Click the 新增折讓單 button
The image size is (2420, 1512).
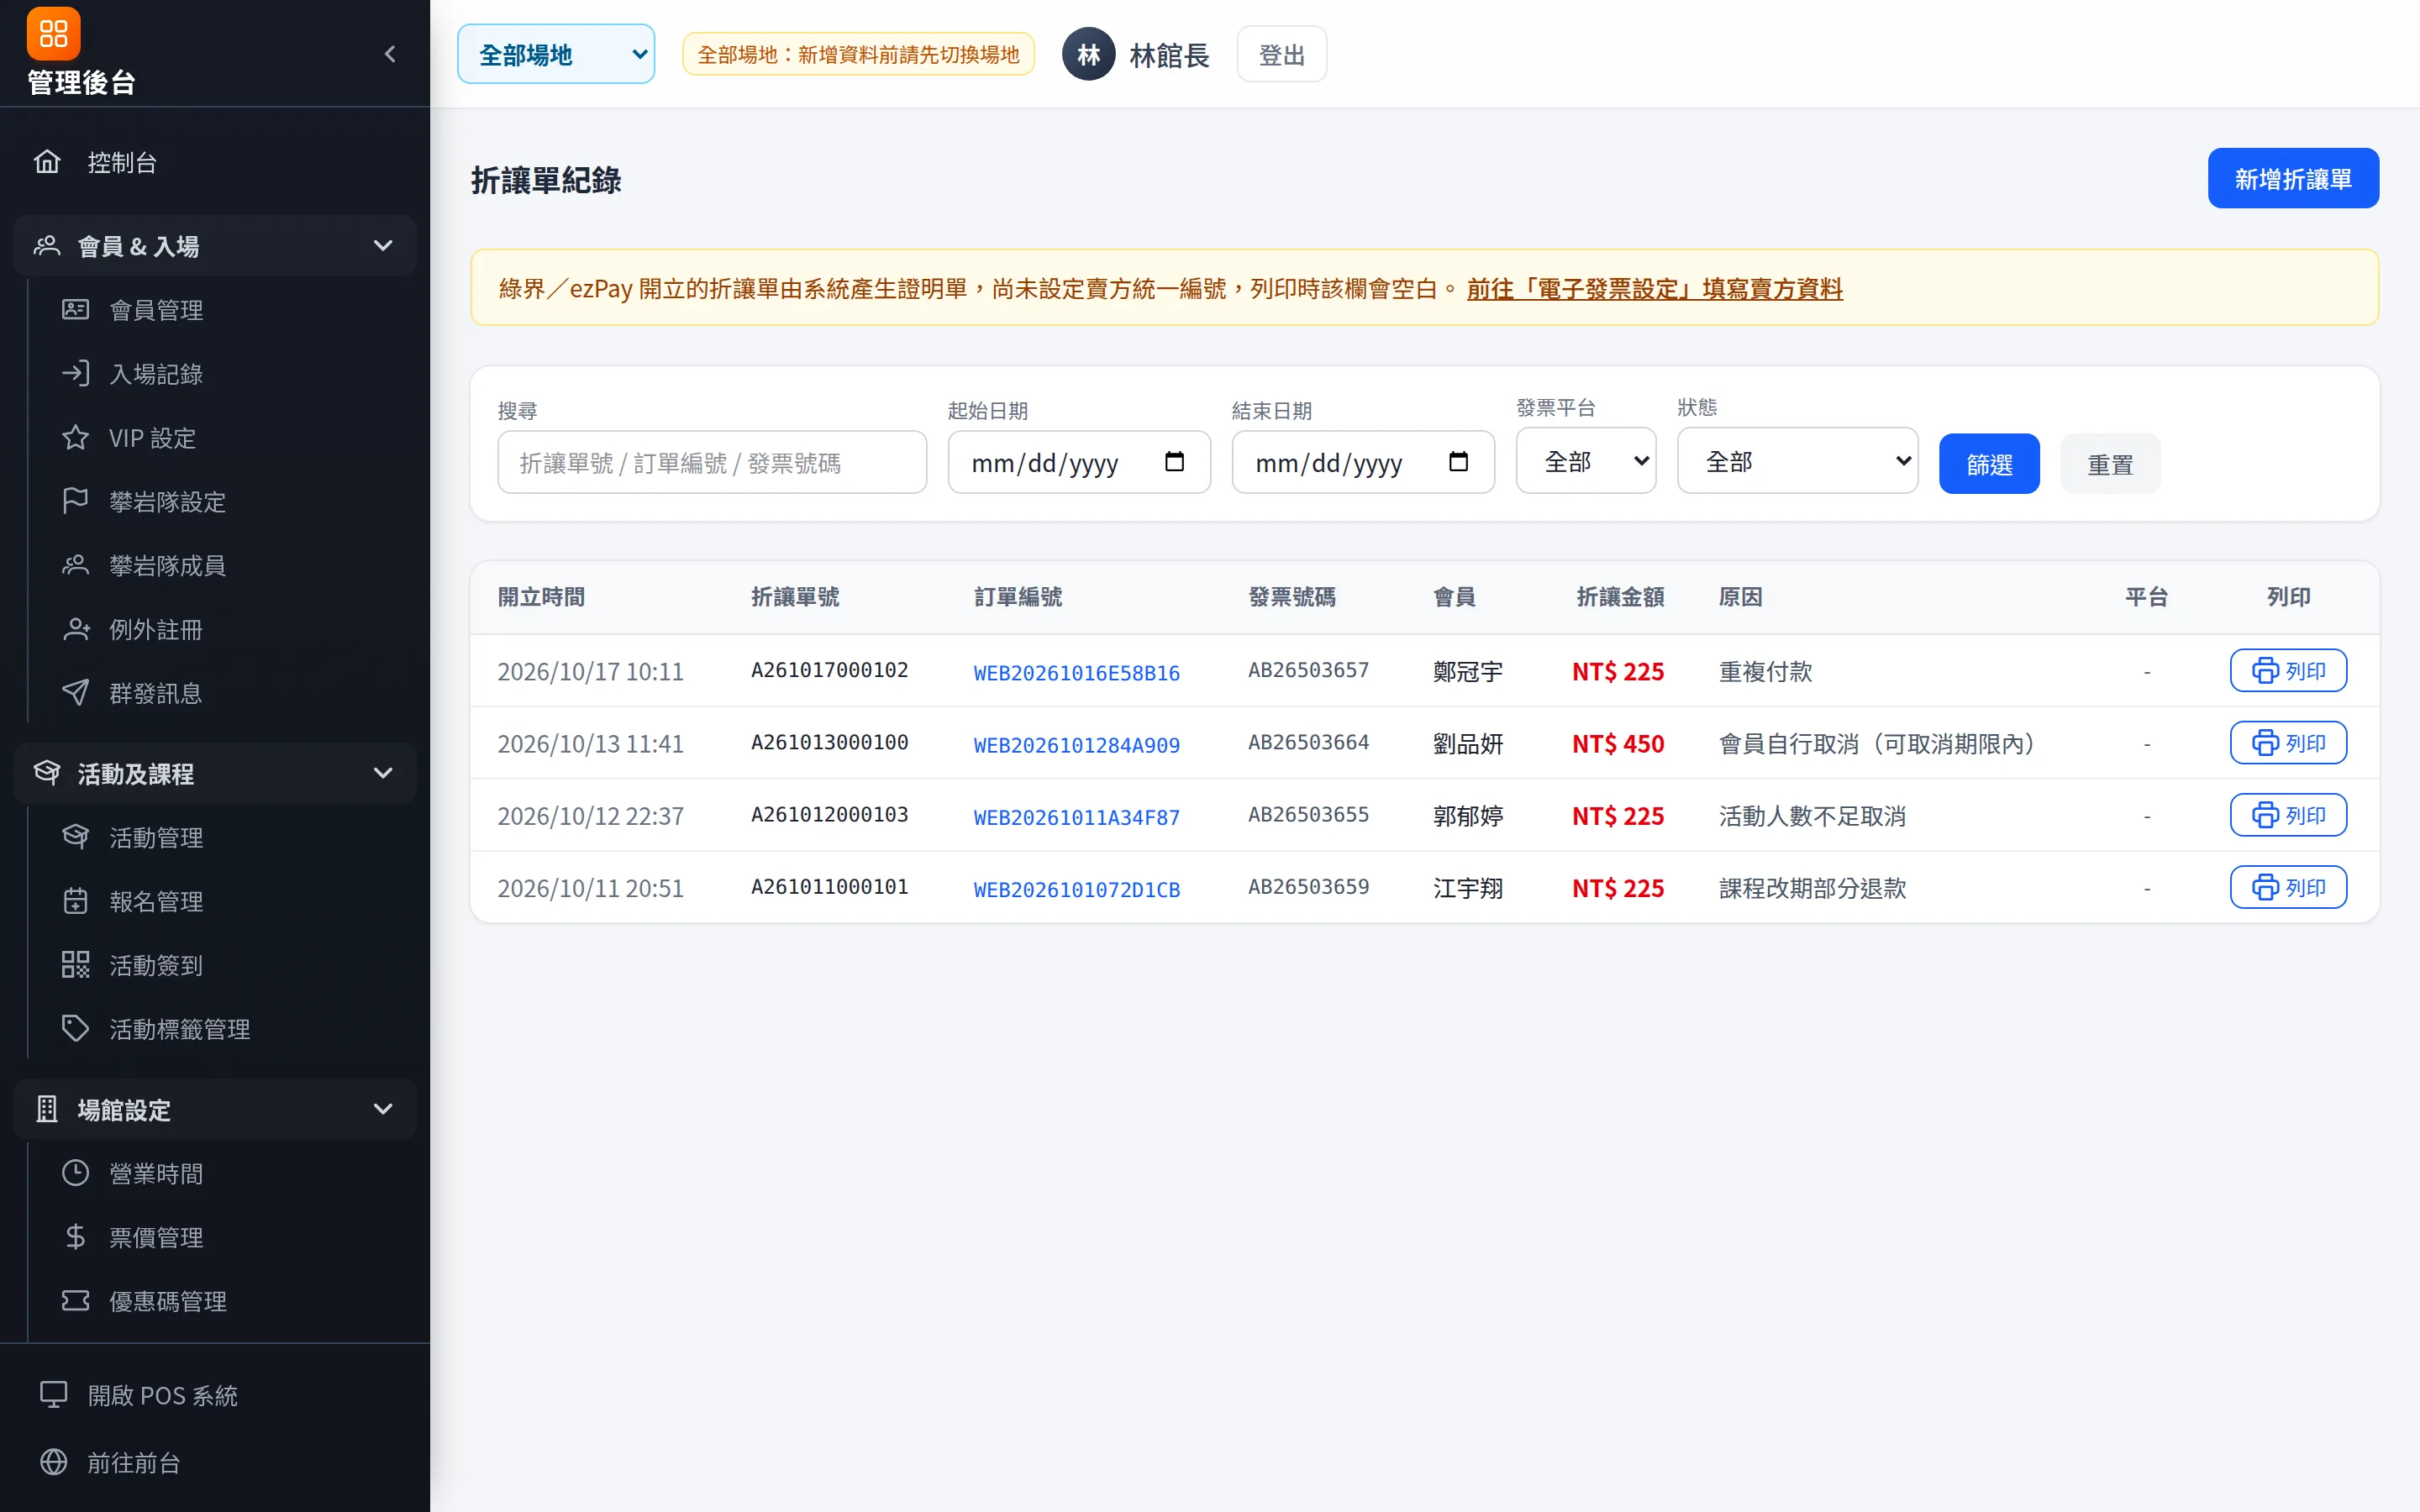(2293, 179)
